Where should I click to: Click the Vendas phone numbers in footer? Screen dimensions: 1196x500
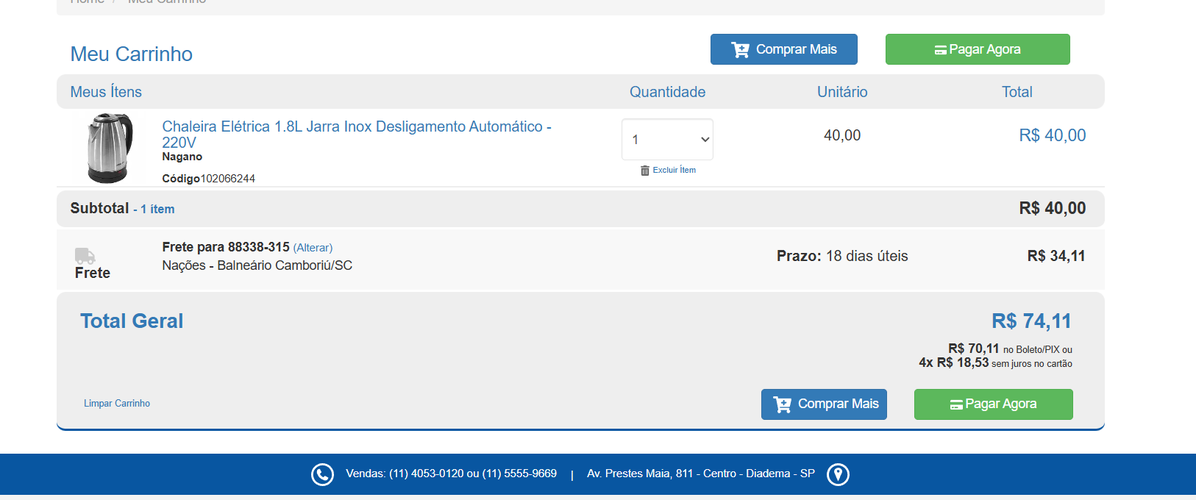452,473
